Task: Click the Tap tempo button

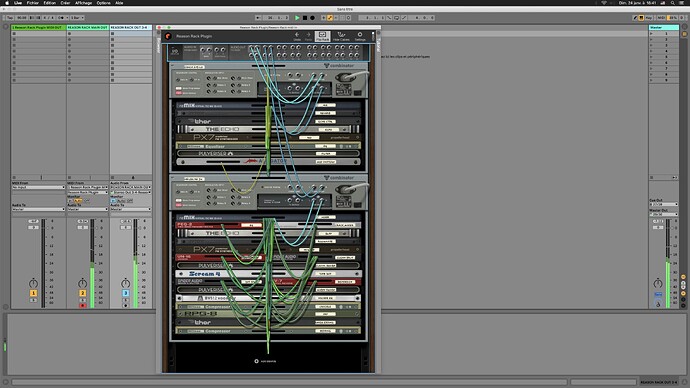Action: (x=10, y=18)
